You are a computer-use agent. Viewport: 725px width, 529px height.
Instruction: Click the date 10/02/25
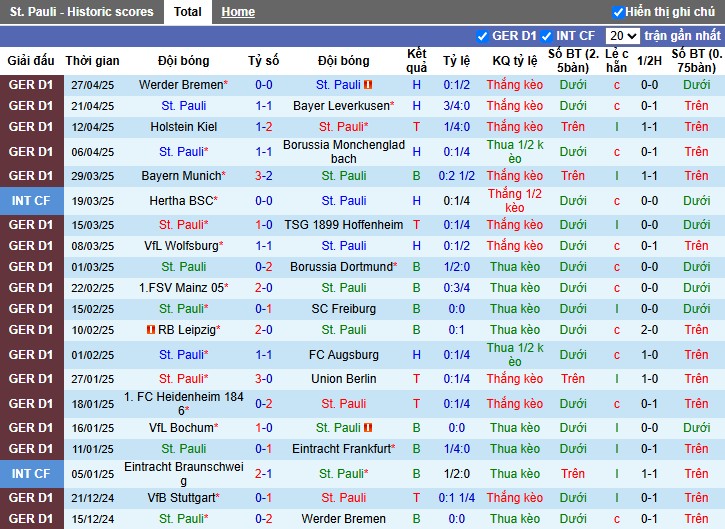coord(92,330)
